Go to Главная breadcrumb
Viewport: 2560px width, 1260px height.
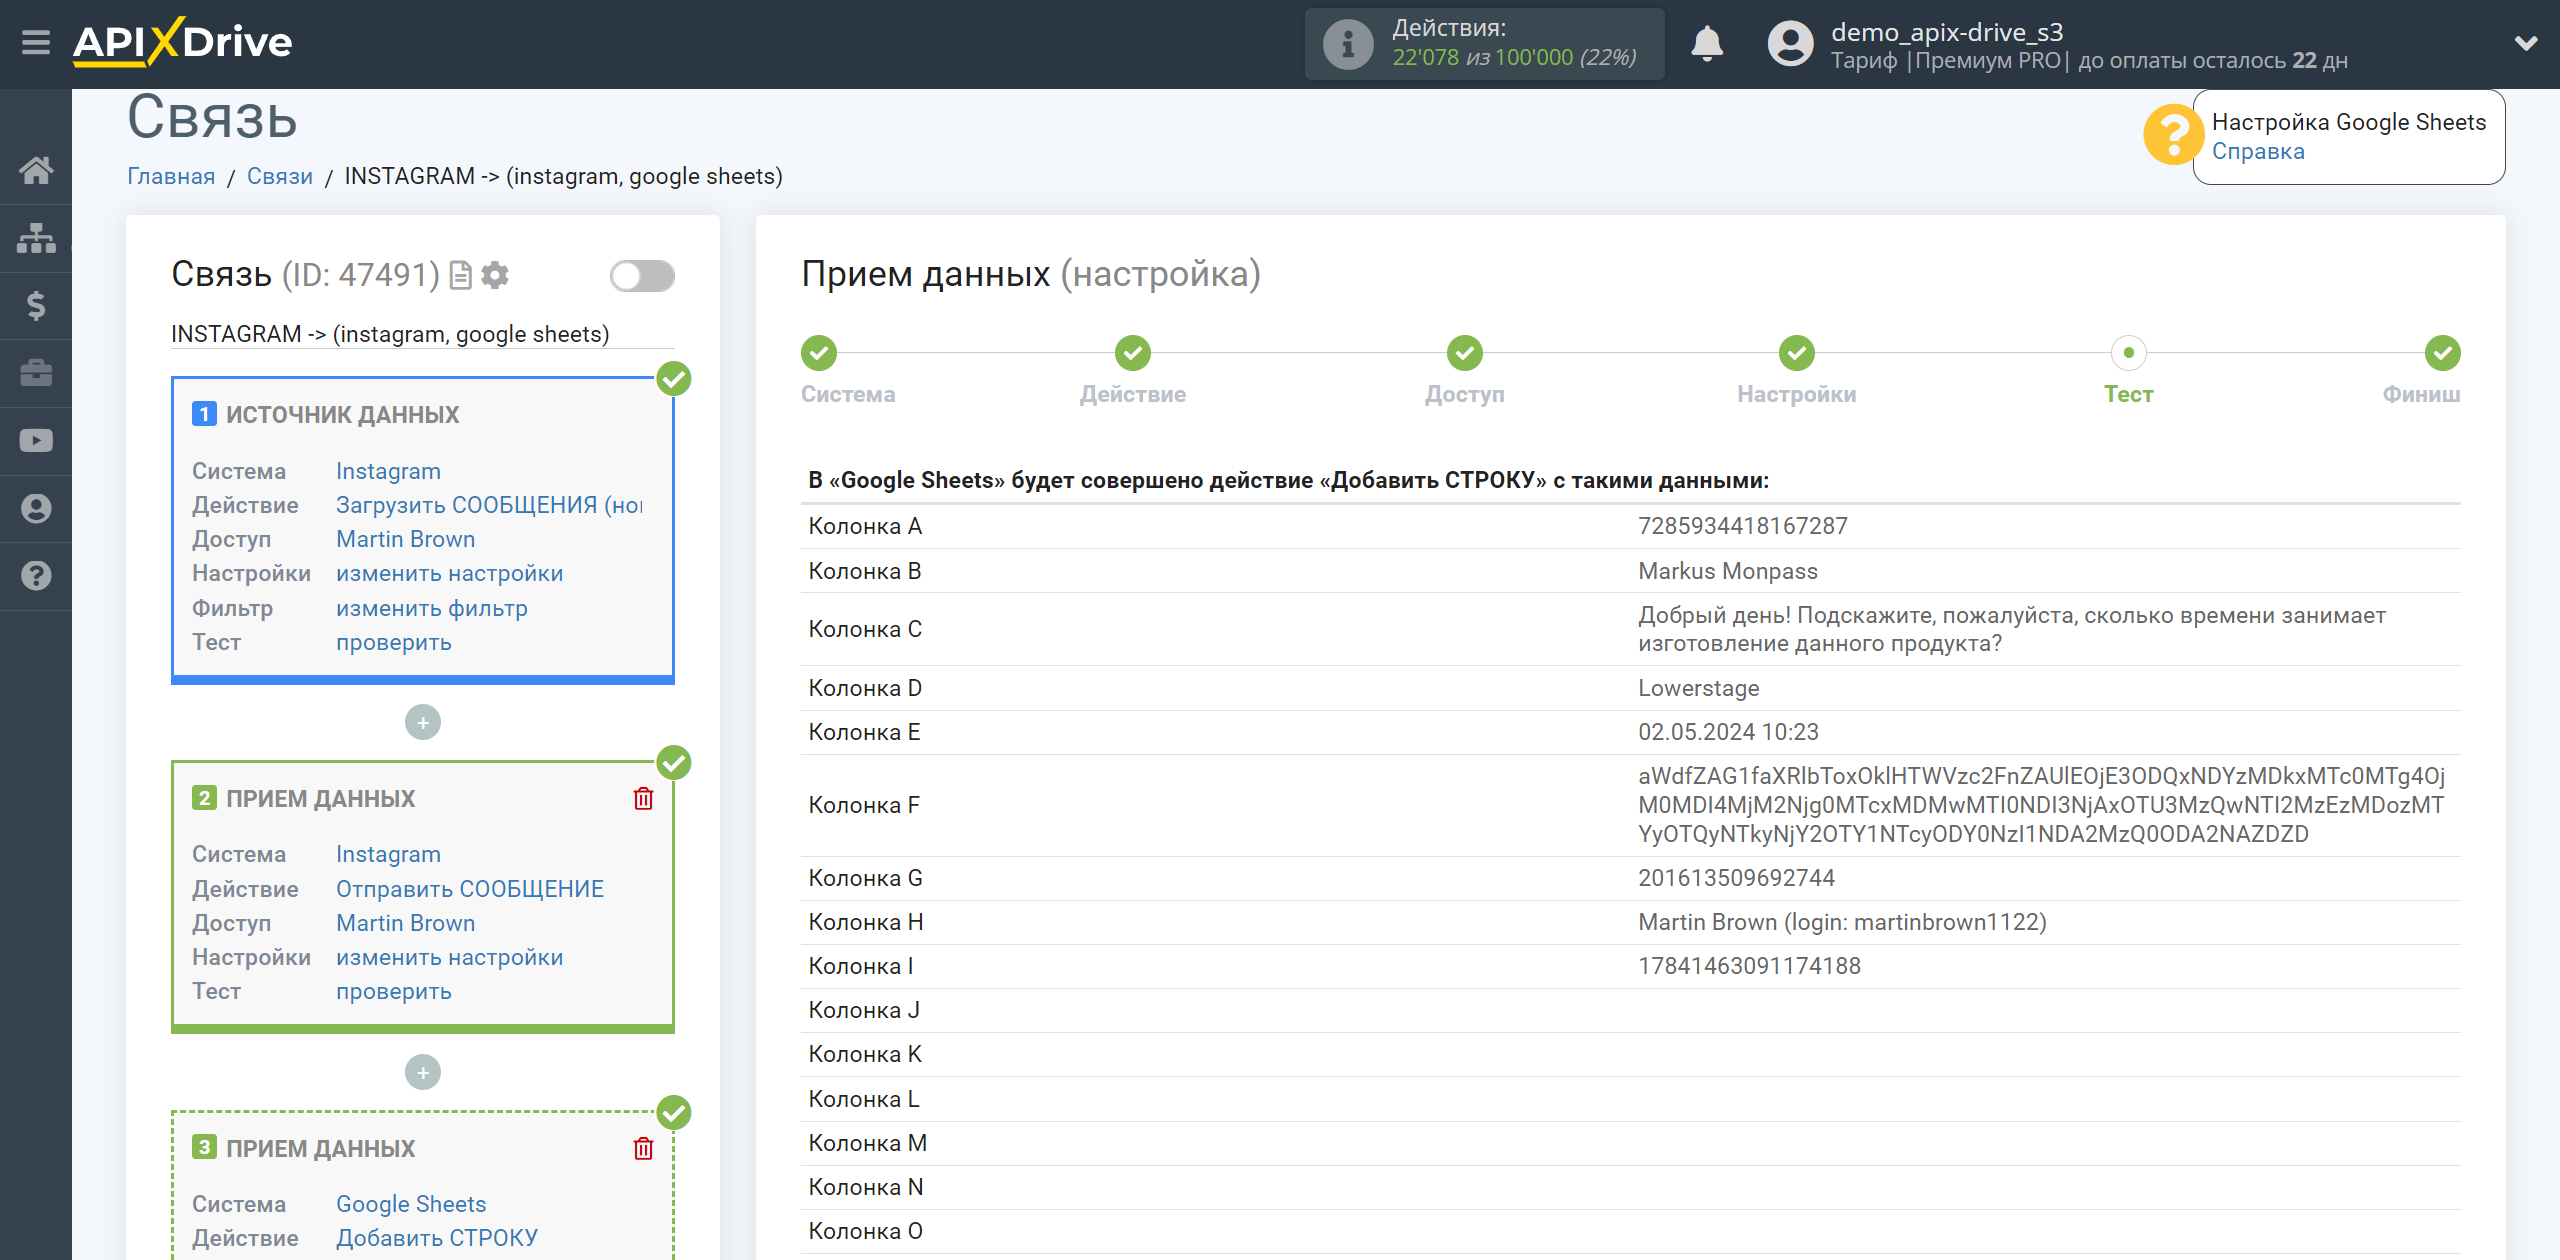(171, 176)
